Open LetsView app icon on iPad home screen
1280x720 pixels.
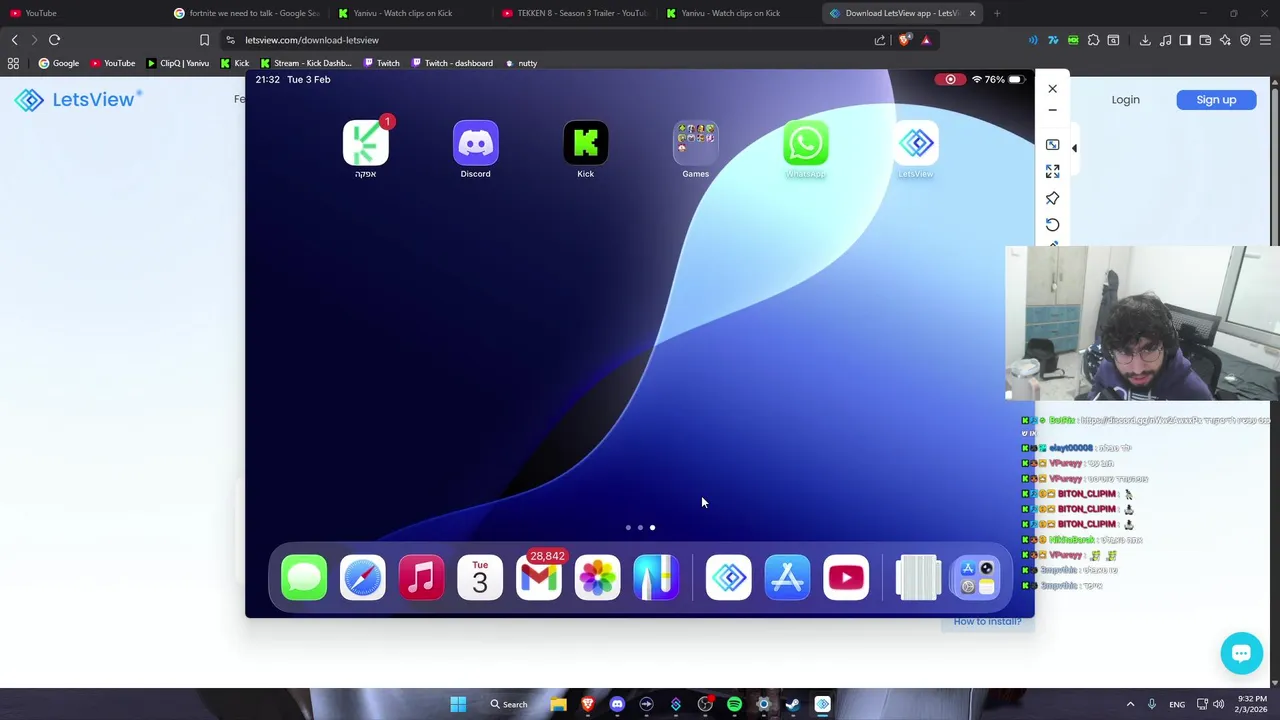(x=915, y=144)
